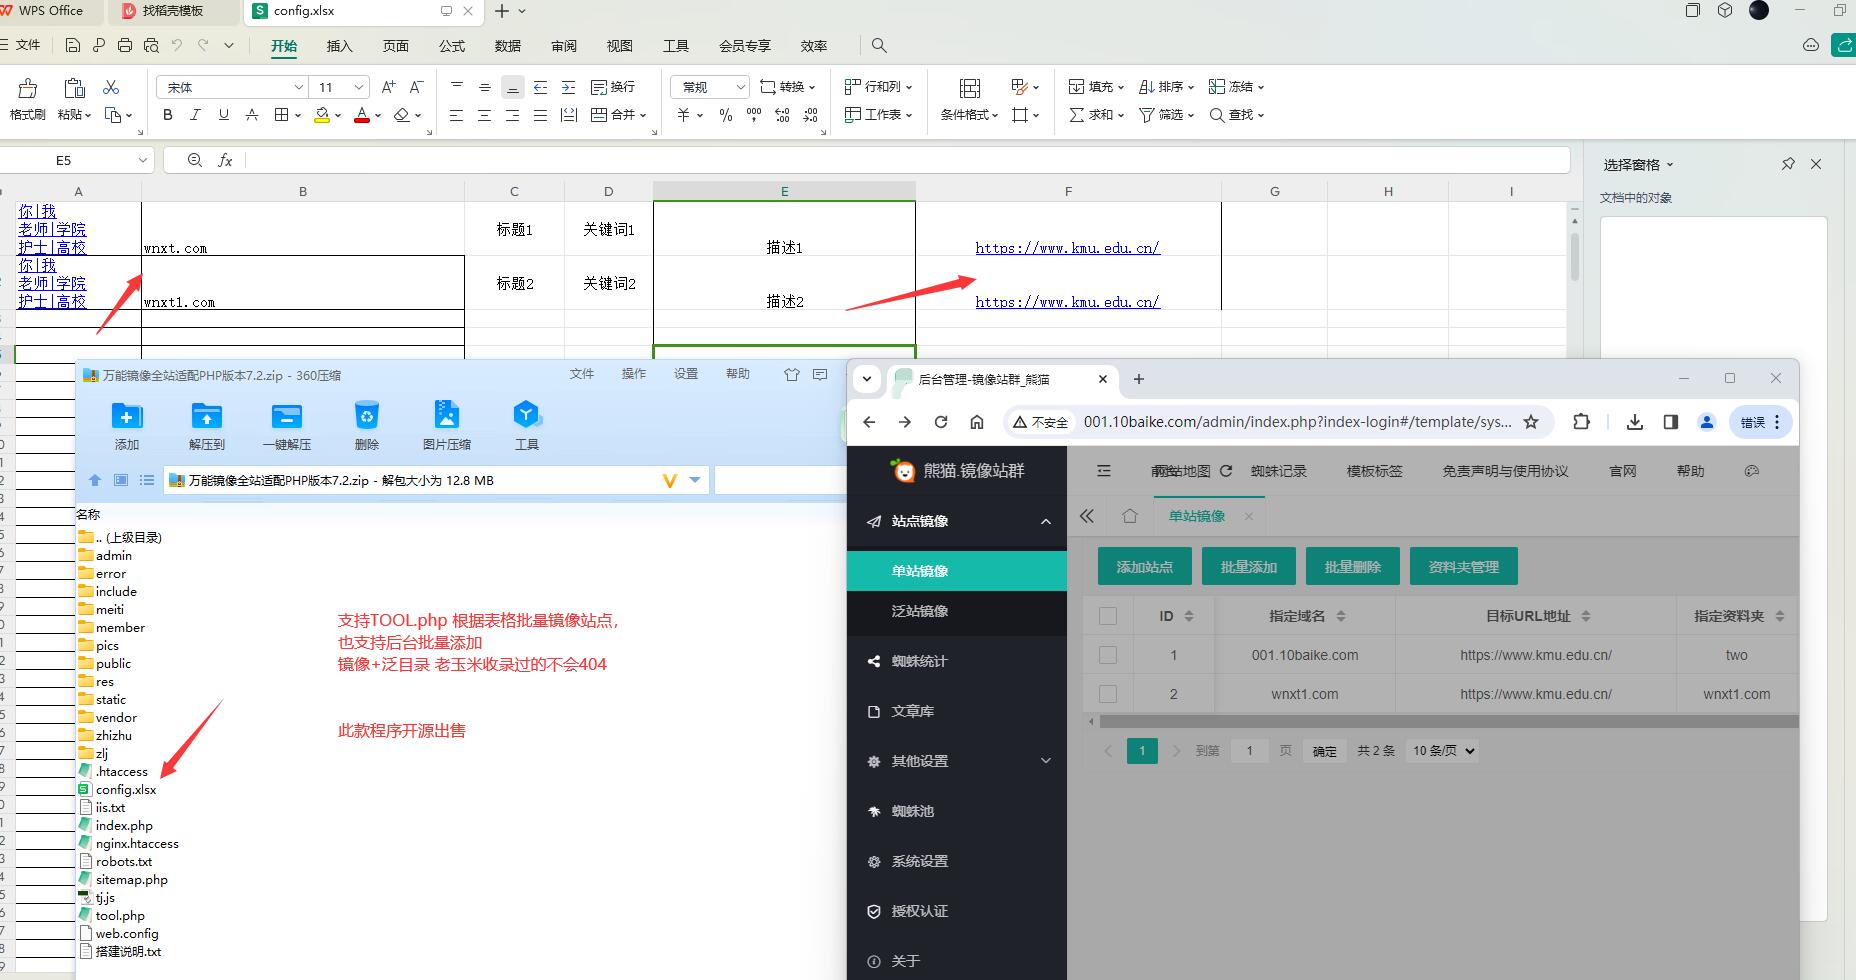
Task: Decrease font size with the A- icon
Action: click(417, 87)
